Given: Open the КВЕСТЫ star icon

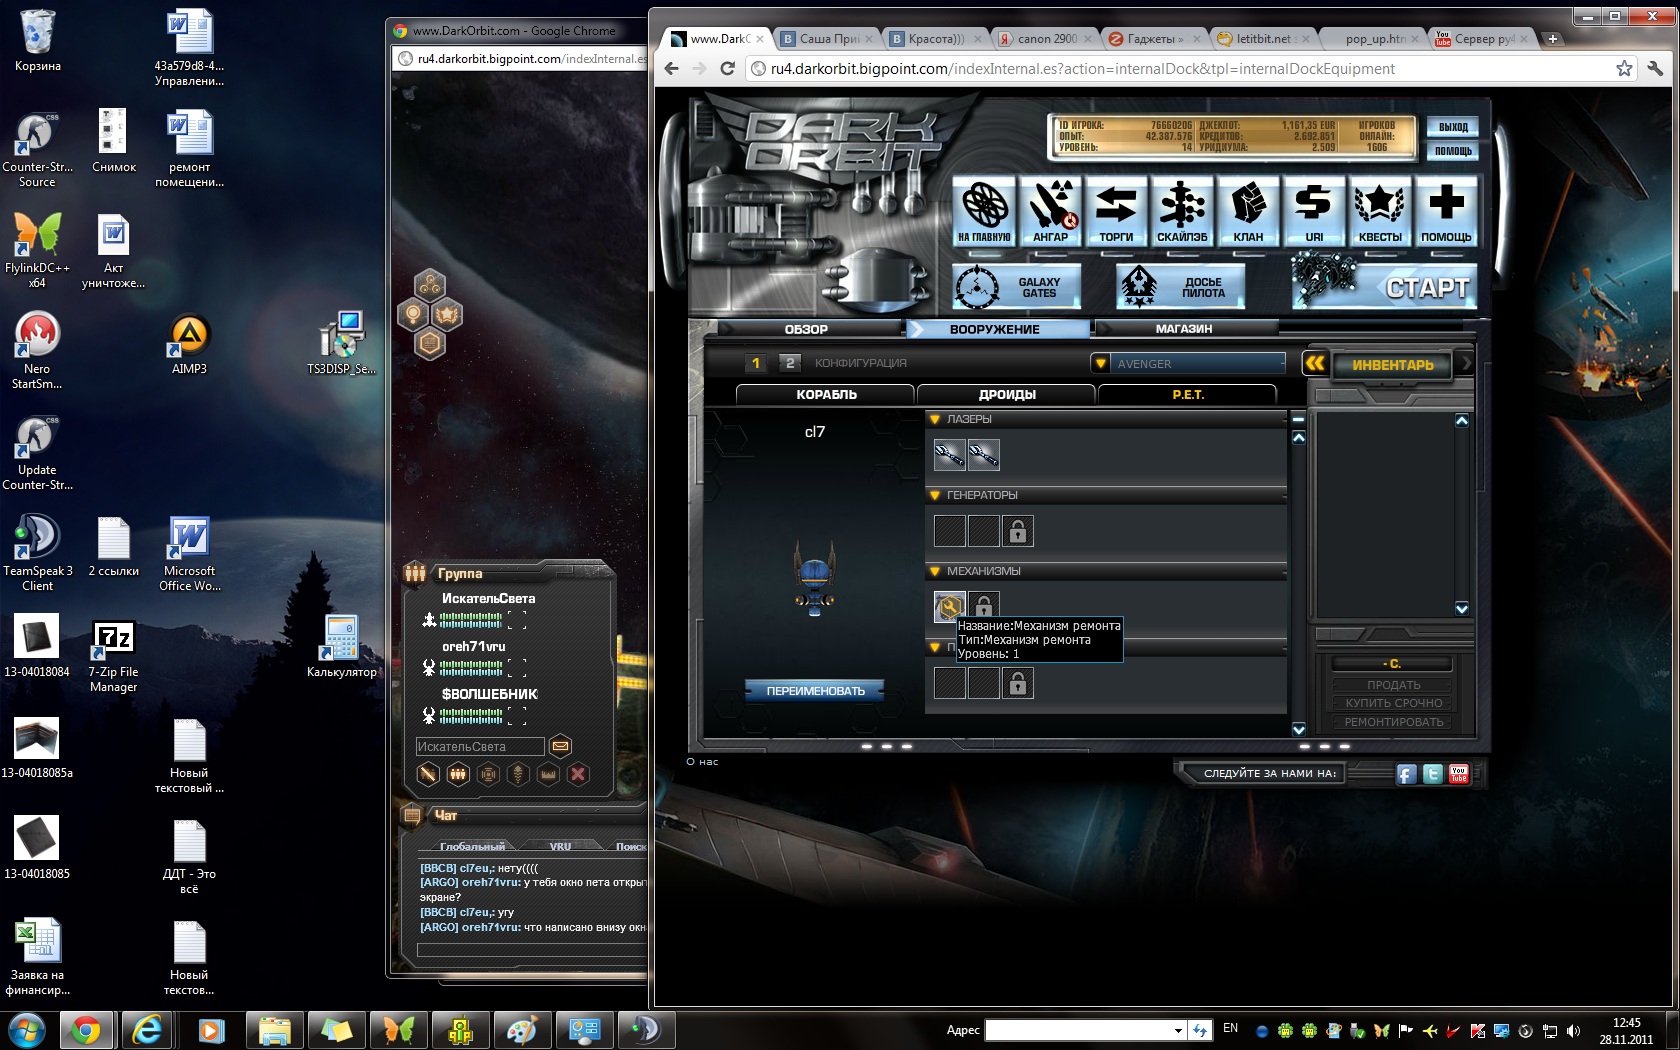Looking at the screenshot, I should click(1380, 211).
